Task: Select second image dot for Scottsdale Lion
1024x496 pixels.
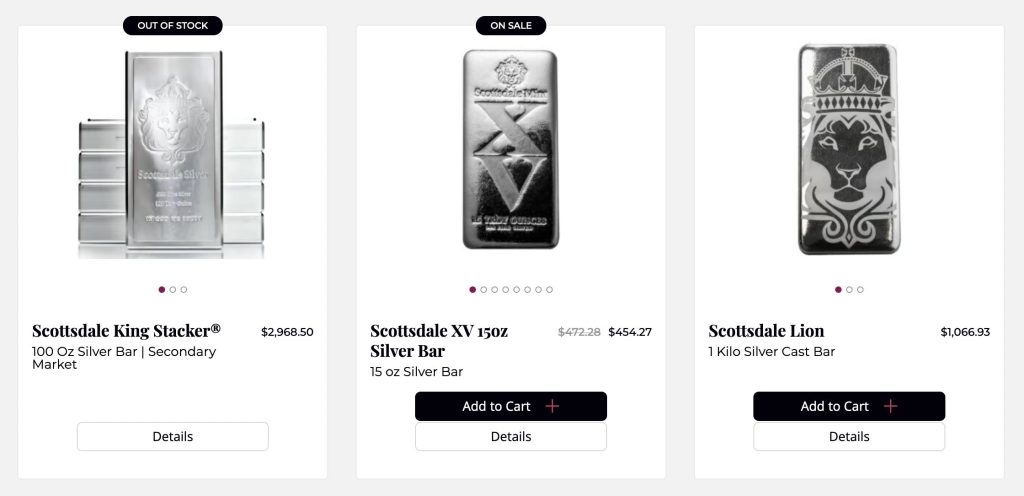Action: coord(849,290)
